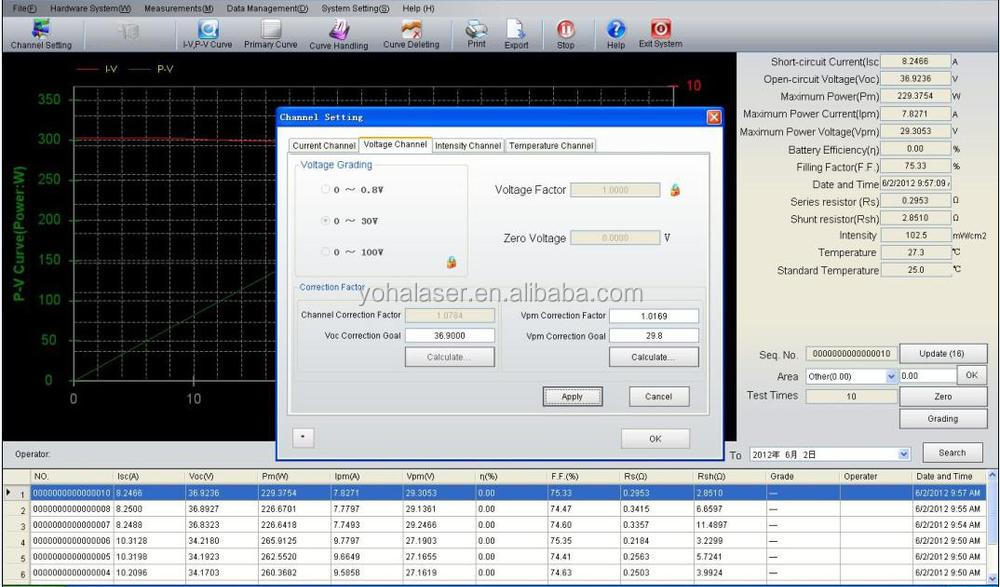This screenshot has width=1000, height=587.
Task: Open the Hardware System menu
Action: (x=90, y=8)
